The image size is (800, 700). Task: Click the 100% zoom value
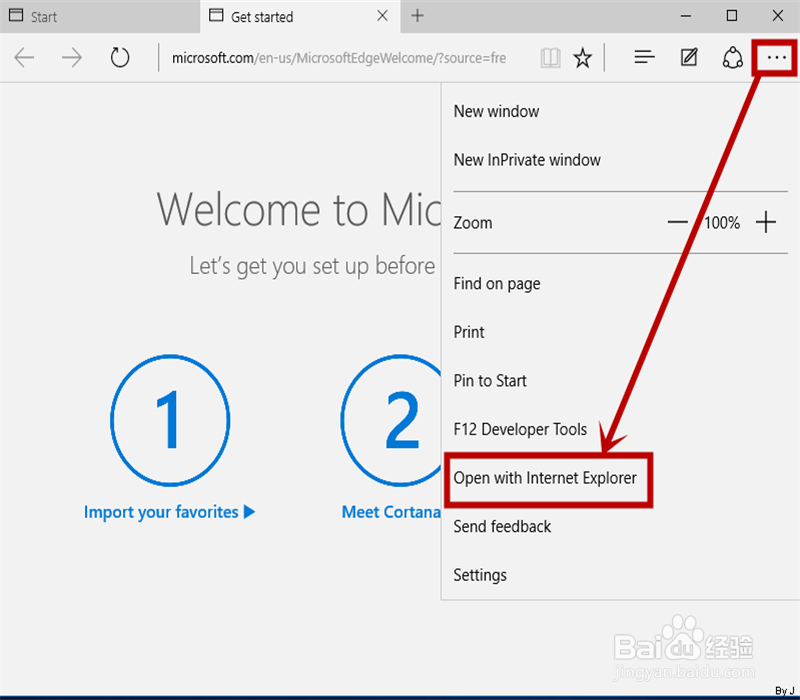point(722,223)
